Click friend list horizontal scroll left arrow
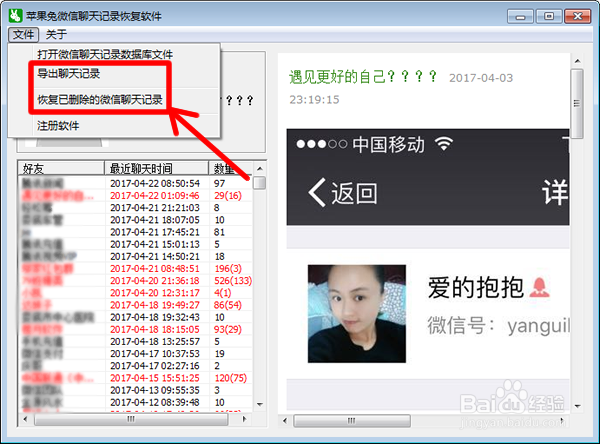 pyautogui.click(x=25, y=419)
